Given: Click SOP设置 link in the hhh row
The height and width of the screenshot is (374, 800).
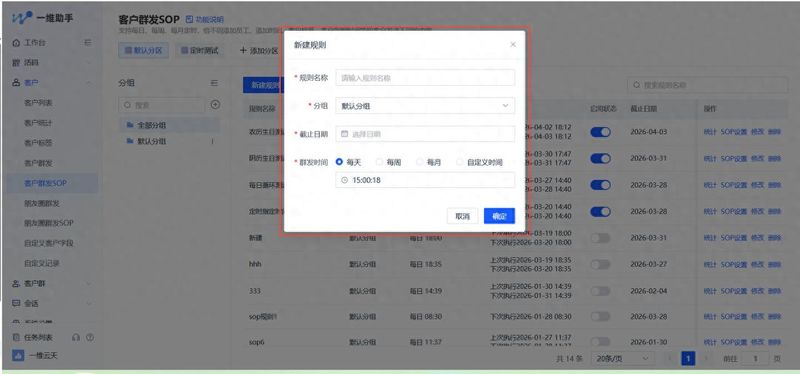Looking at the screenshot, I should (734, 264).
